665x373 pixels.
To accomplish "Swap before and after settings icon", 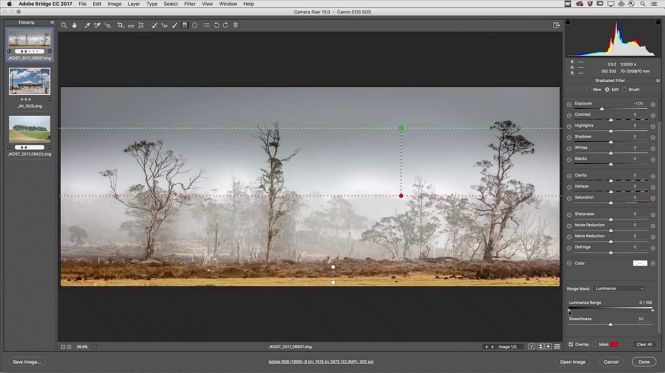I will 540,347.
